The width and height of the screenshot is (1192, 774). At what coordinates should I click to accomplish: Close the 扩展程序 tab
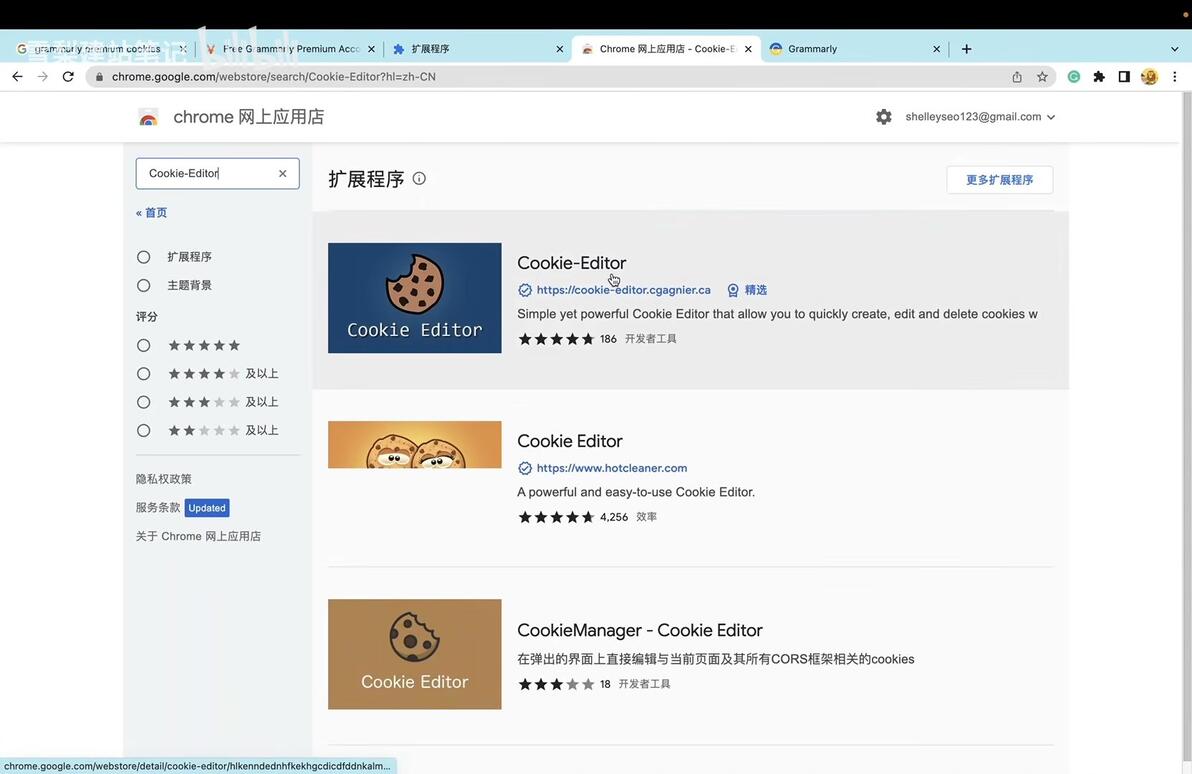560,49
